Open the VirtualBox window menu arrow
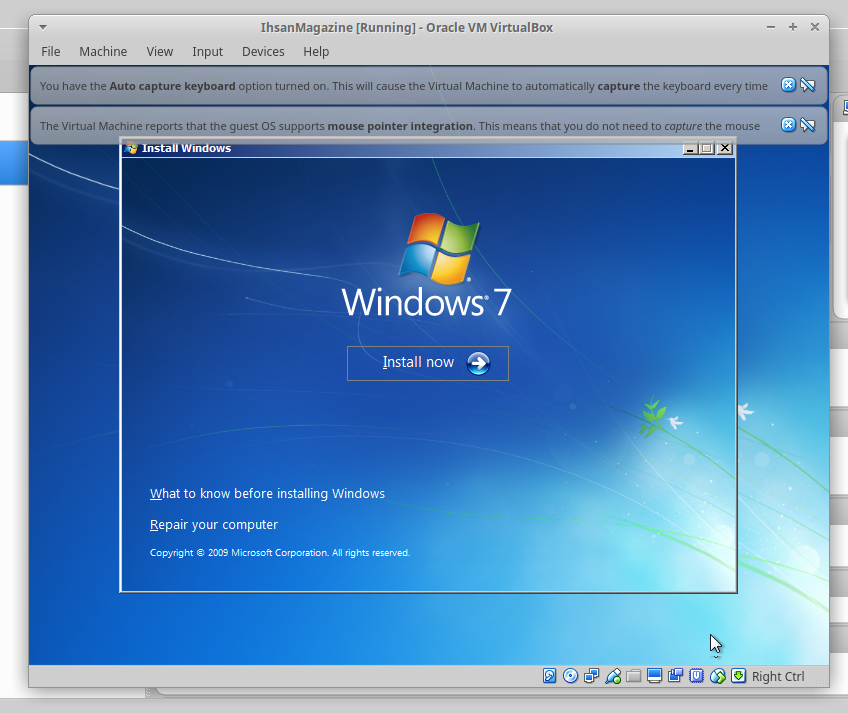The width and height of the screenshot is (848, 713). click(43, 27)
